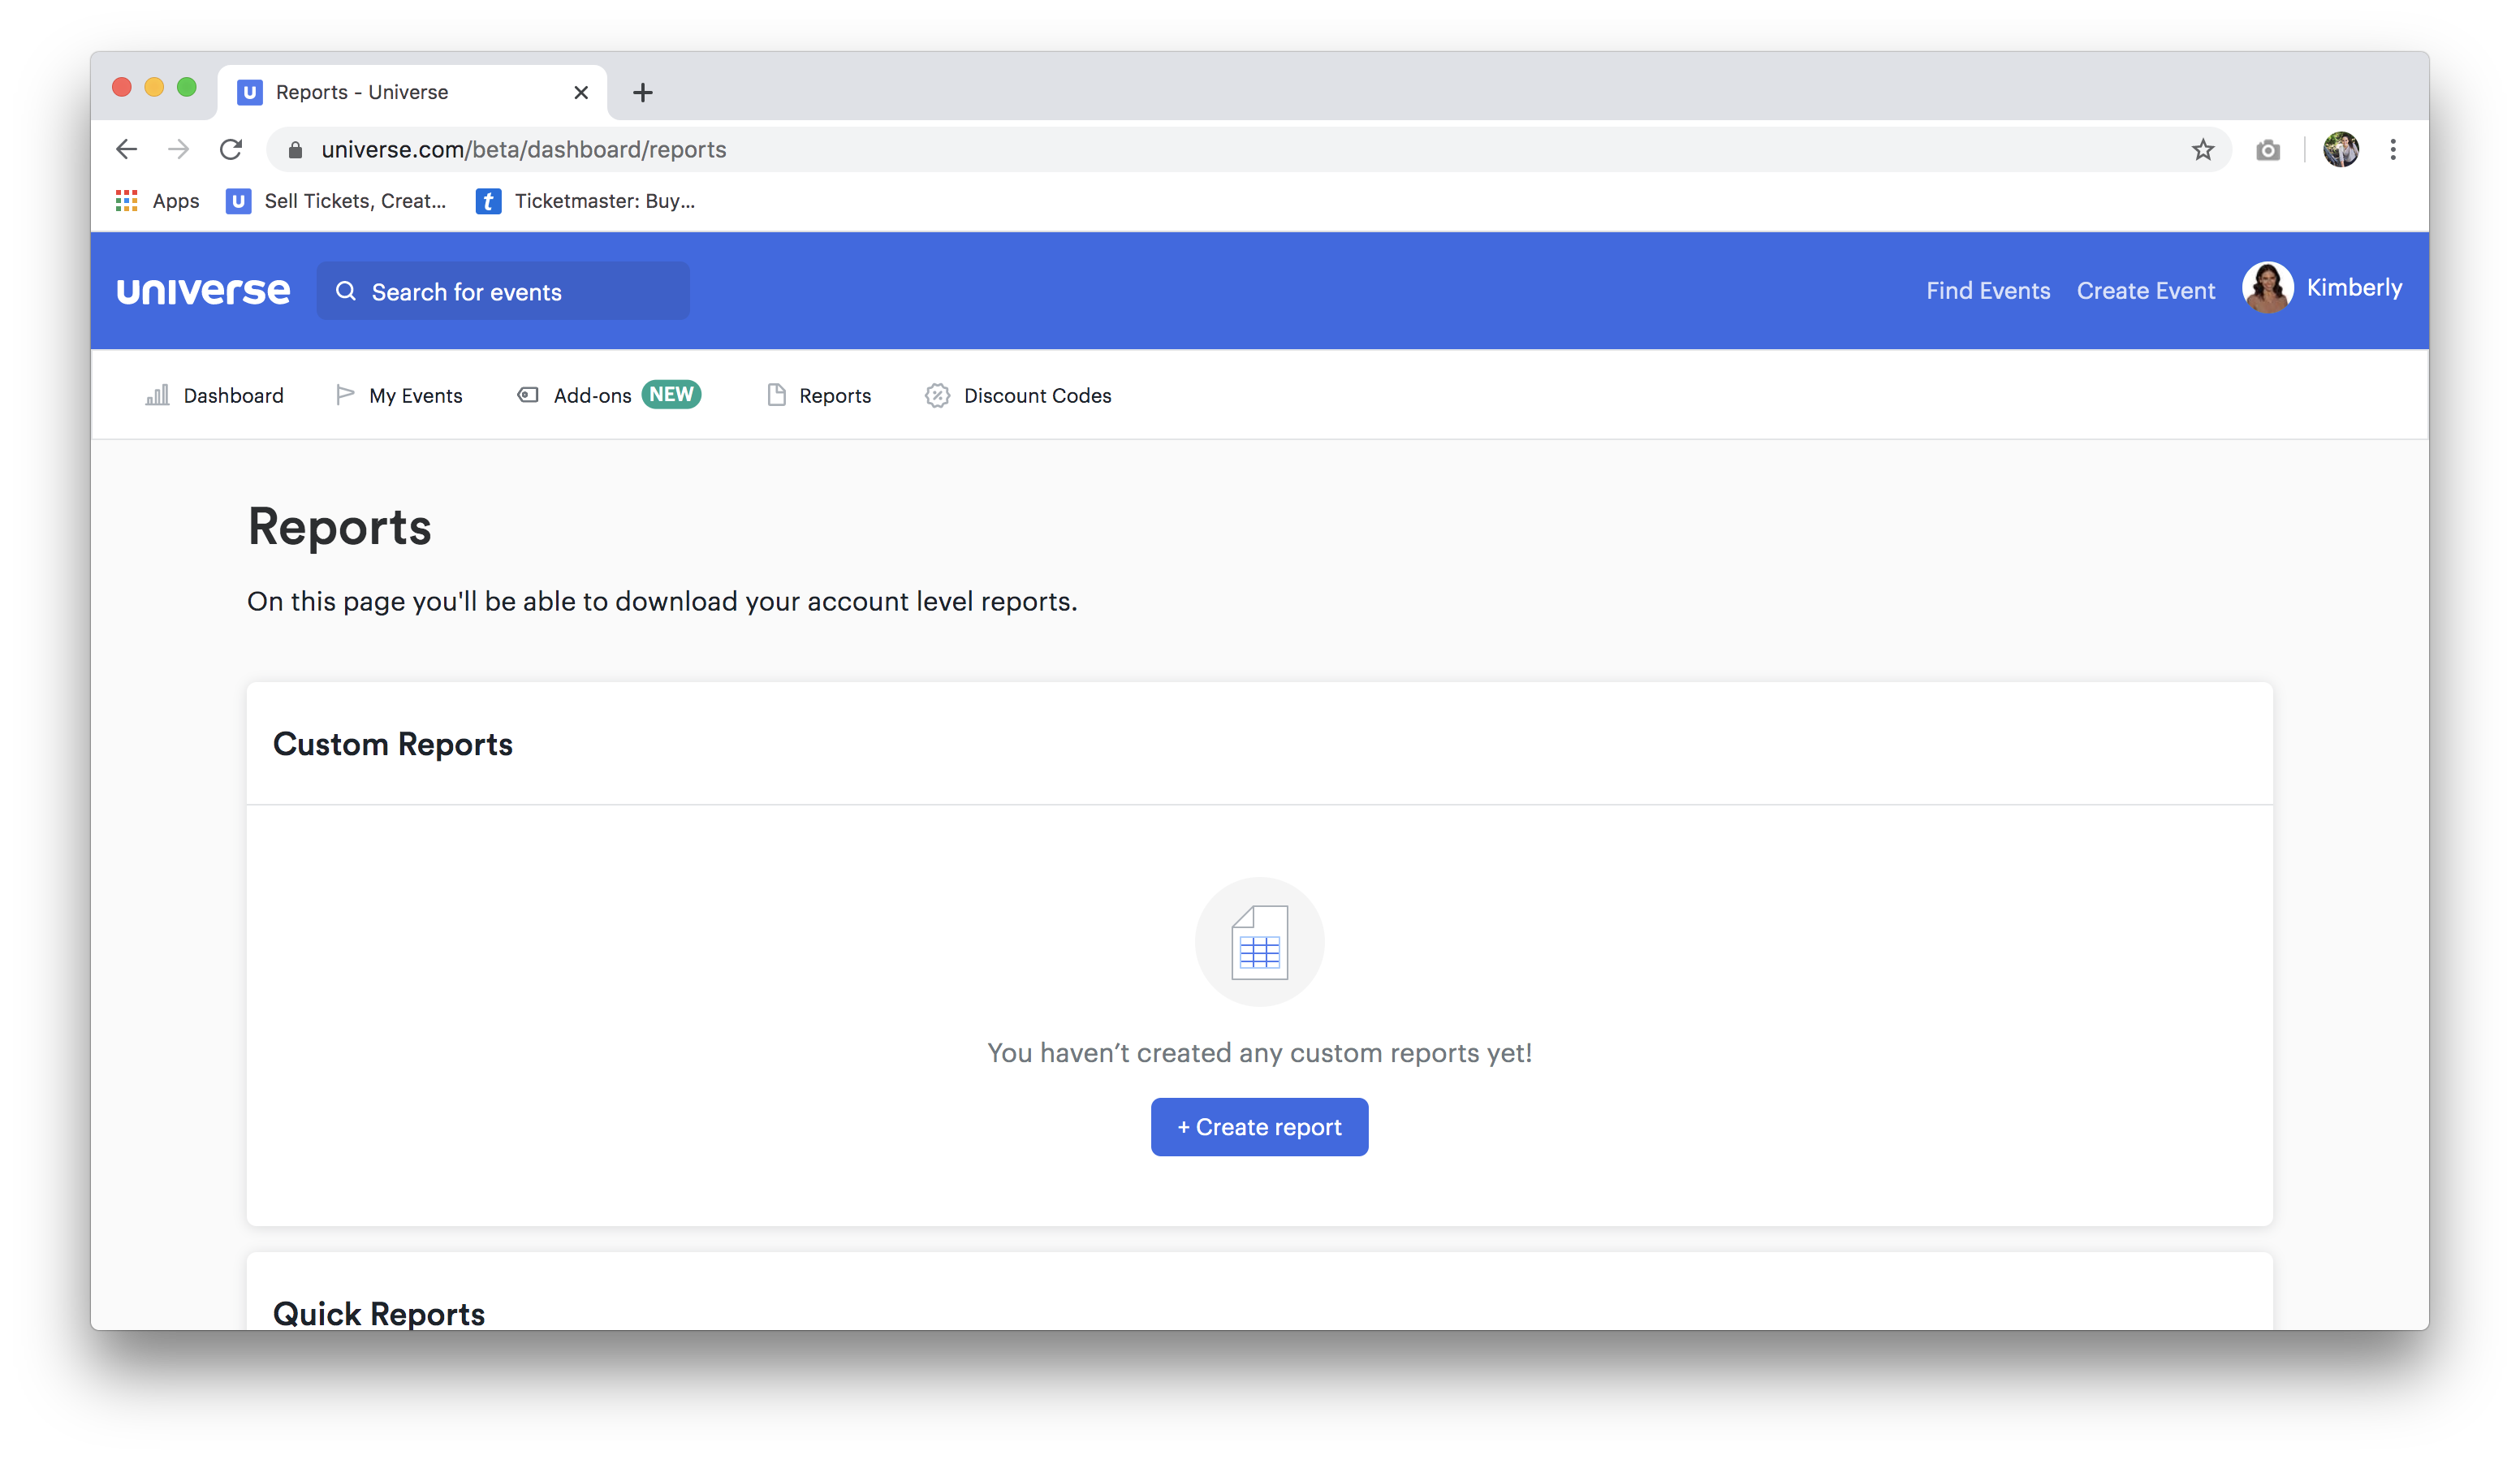Reload the page with the refresh icon
The height and width of the screenshot is (1460, 2520).
tap(231, 149)
